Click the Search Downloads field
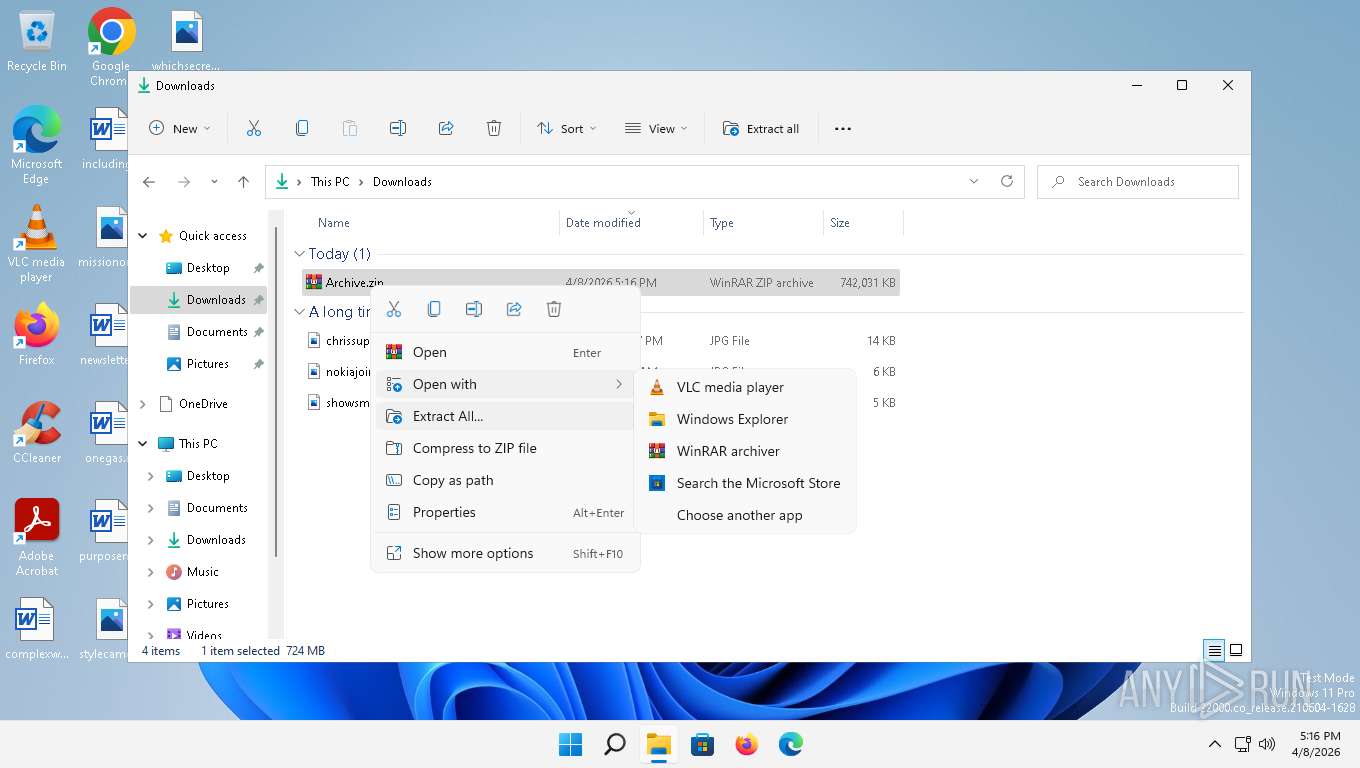Viewport: 1360px width, 768px height. point(1138,182)
